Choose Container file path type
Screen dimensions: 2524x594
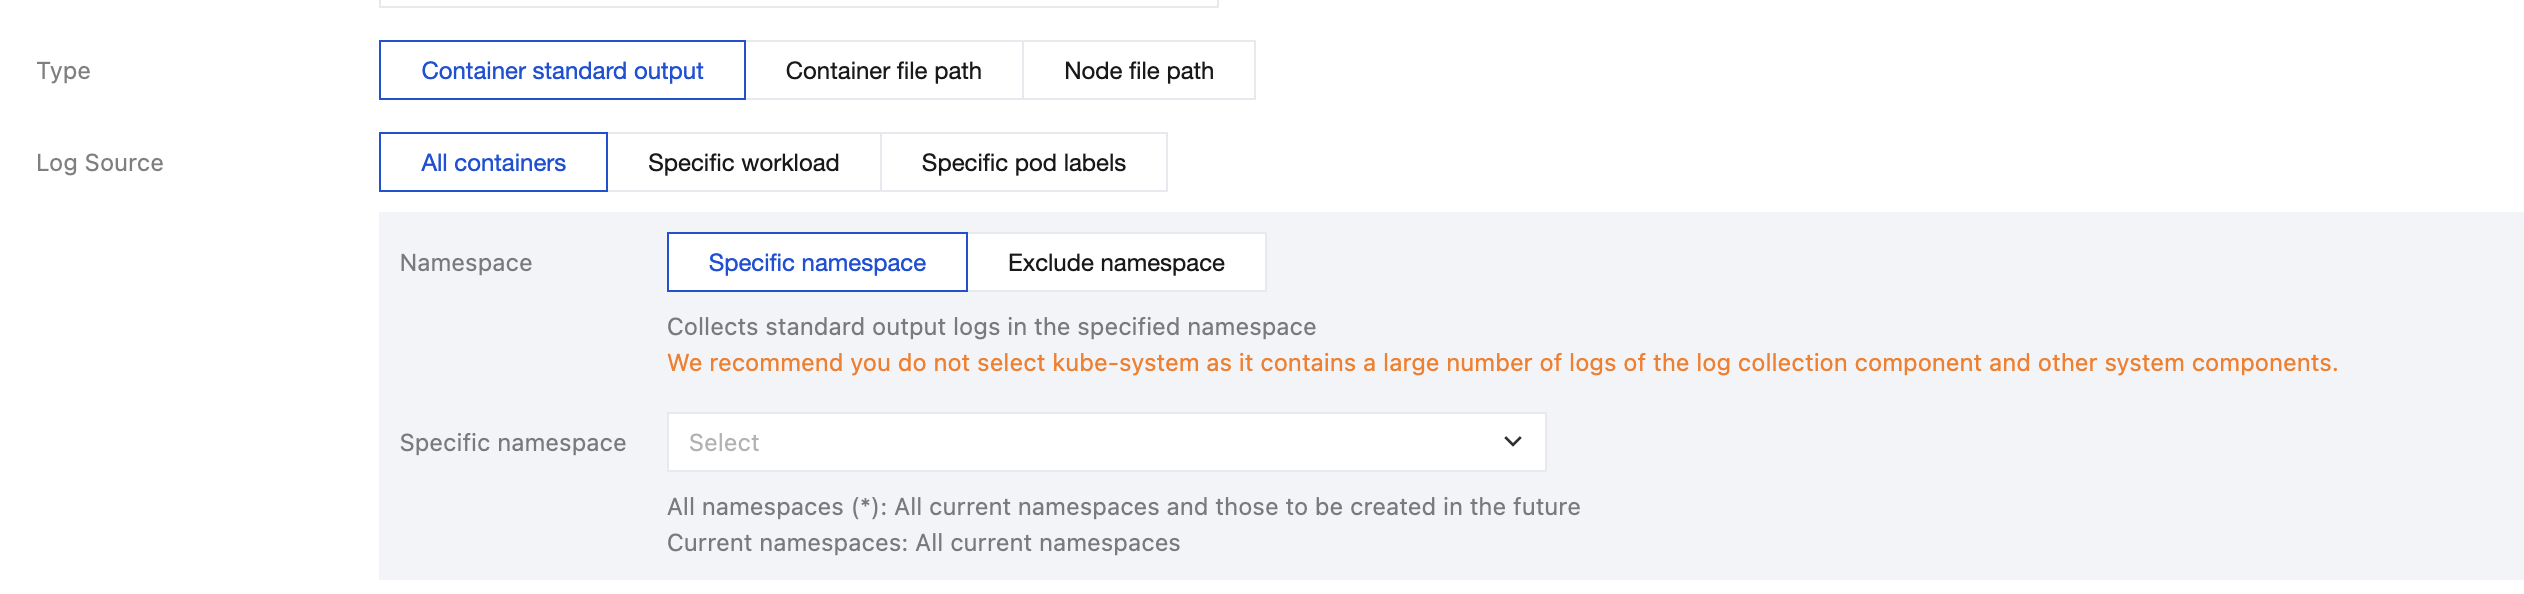[x=883, y=71]
